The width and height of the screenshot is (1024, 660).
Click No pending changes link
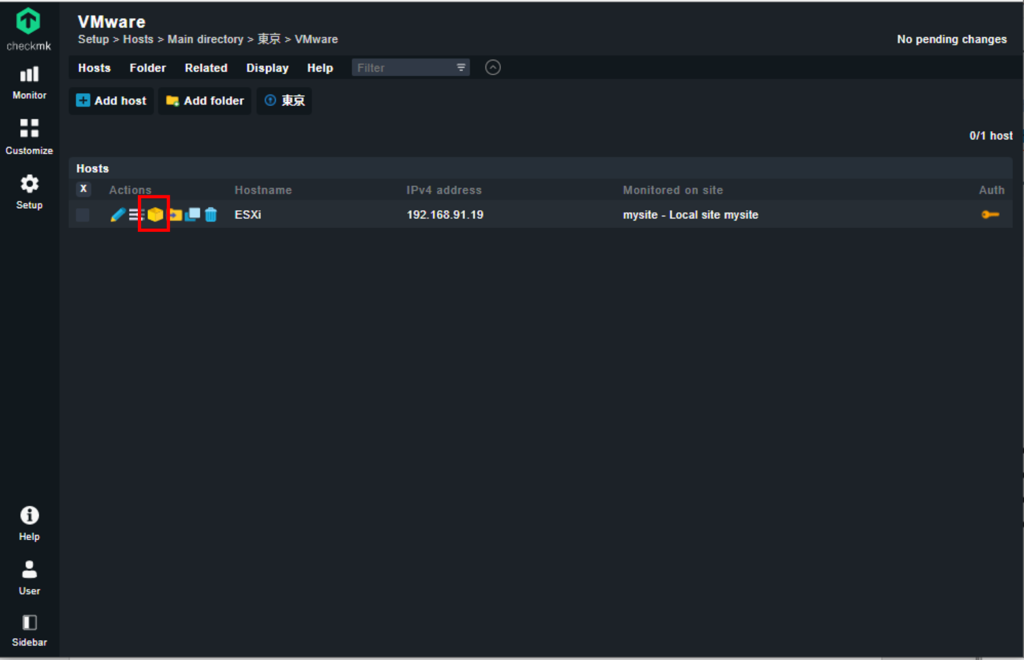pos(952,39)
